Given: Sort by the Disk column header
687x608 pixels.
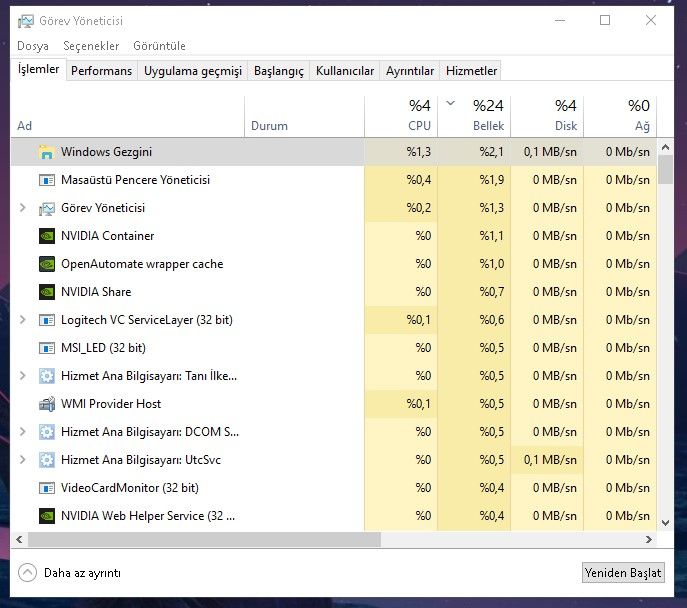Looking at the screenshot, I should tap(547, 117).
